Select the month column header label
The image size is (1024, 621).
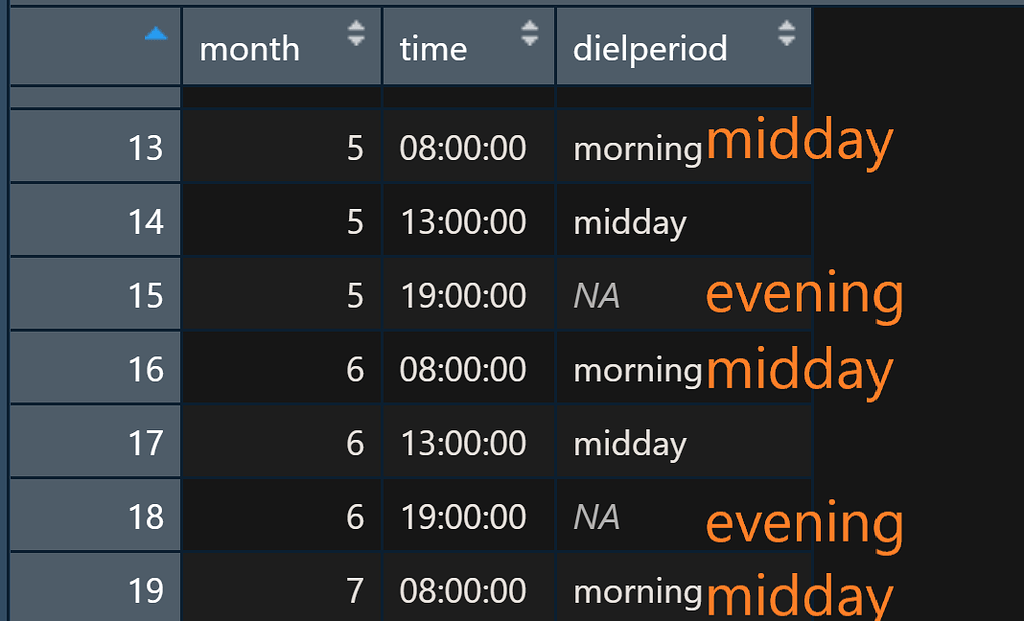[x=249, y=46]
